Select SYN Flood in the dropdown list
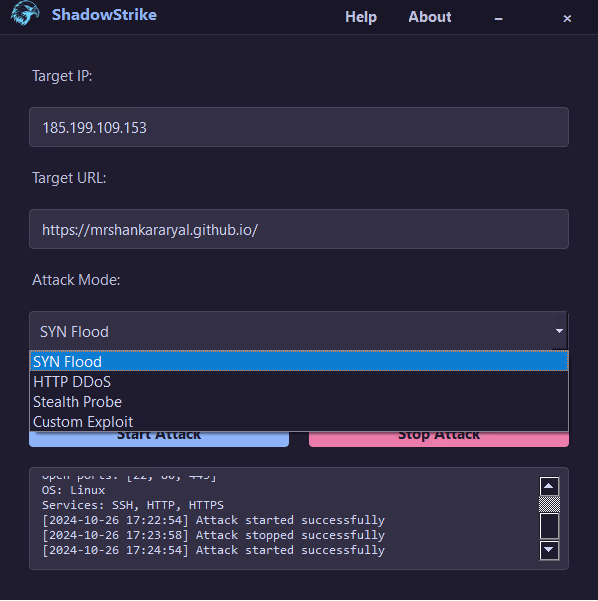This screenshot has height=601, width=598. tap(299, 361)
